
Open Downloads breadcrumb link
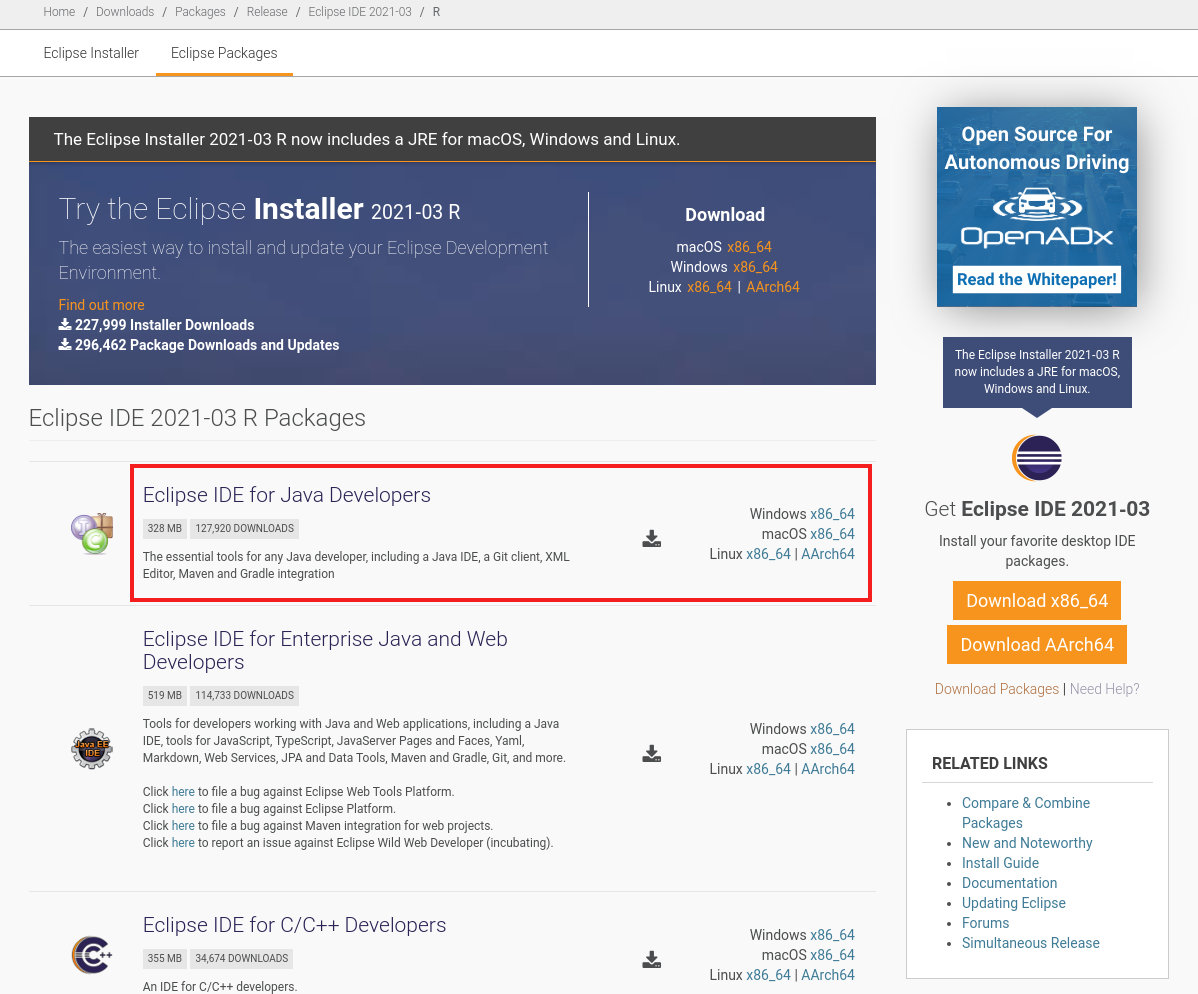(x=125, y=11)
